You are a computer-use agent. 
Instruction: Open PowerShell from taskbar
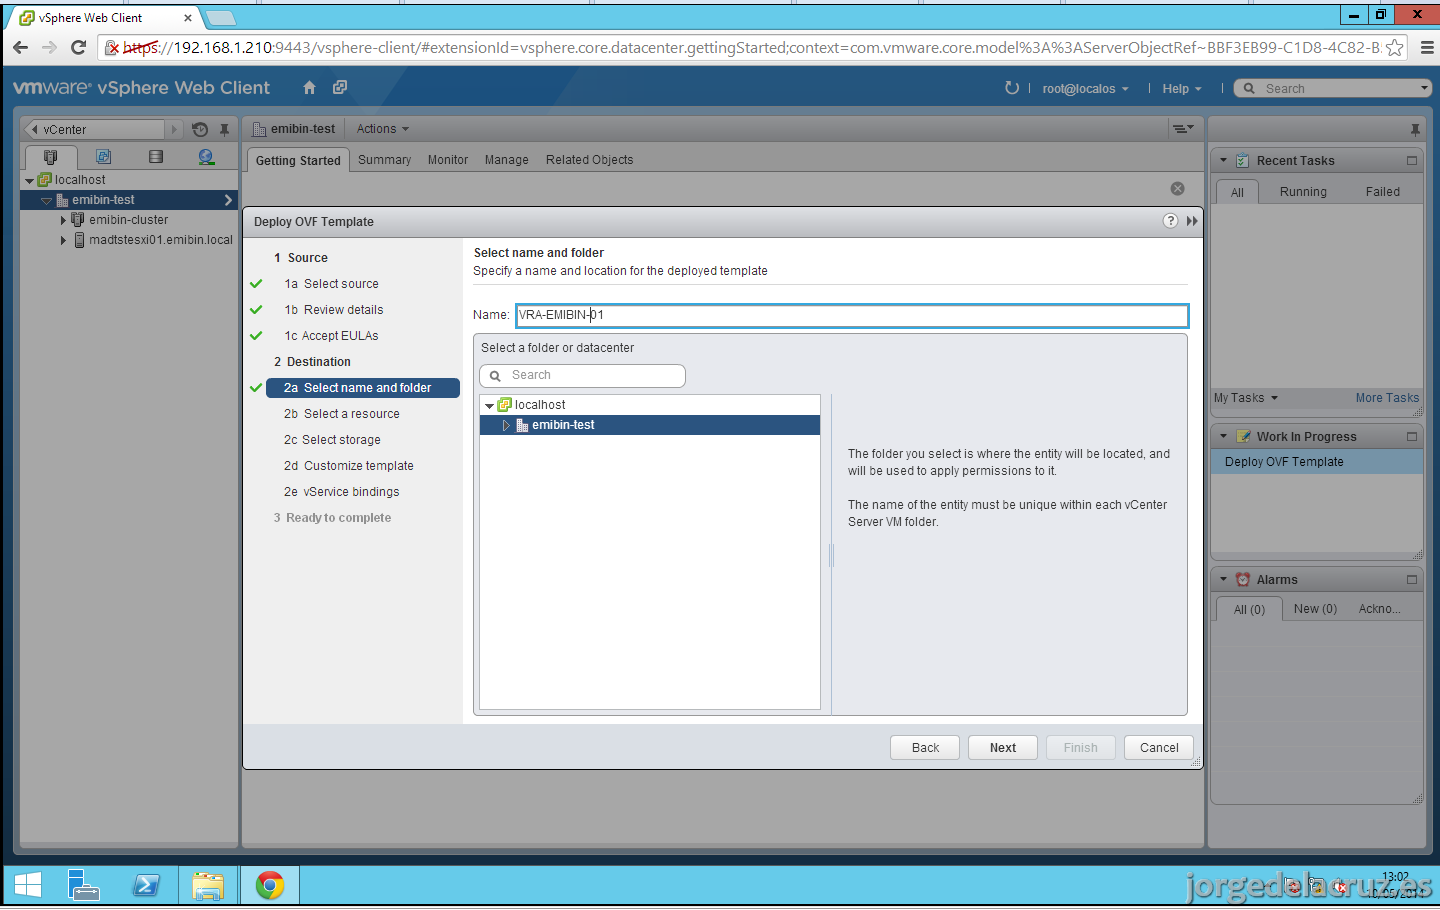(x=146, y=886)
